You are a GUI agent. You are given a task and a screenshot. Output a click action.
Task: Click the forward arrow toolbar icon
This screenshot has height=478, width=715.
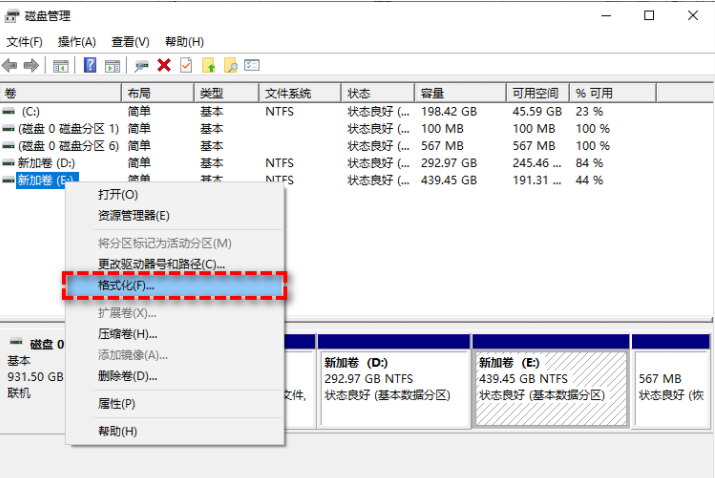click(x=31, y=66)
